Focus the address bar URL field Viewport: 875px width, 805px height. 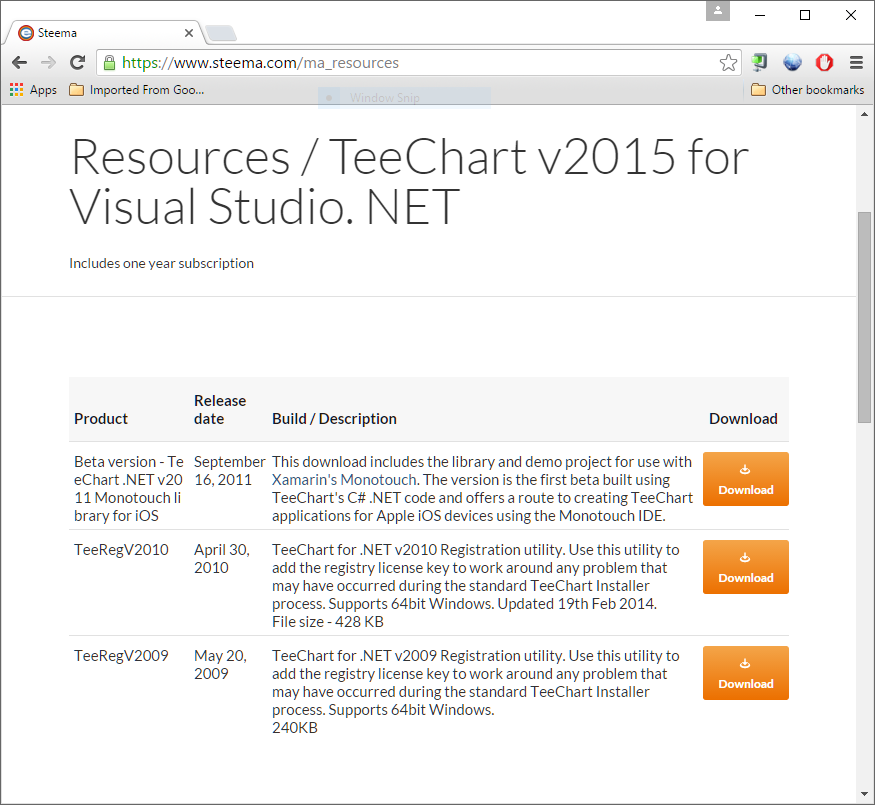click(419, 62)
